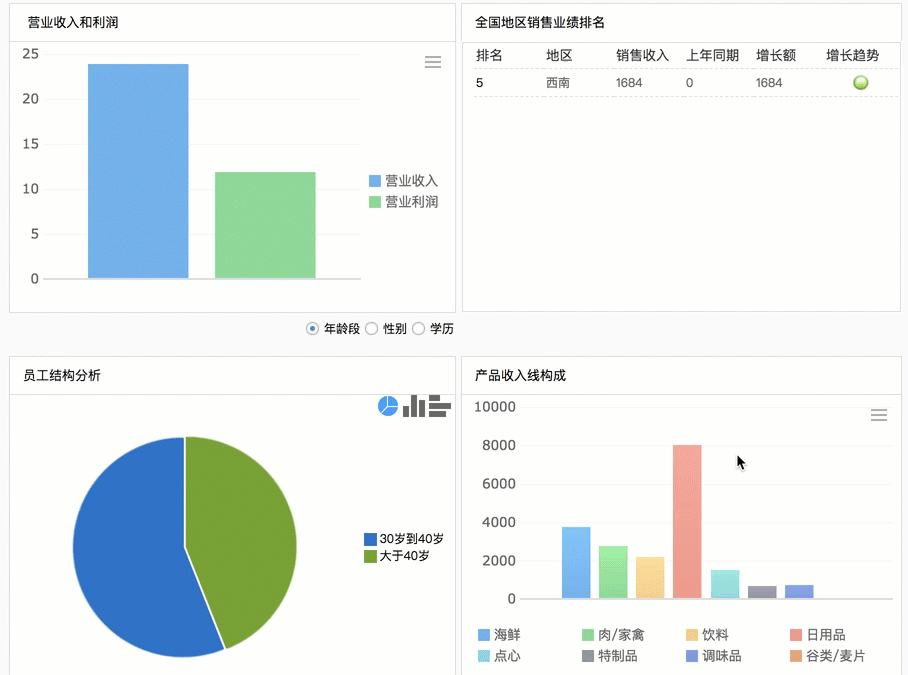This screenshot has height=675, width=908.
Task: Open revenue chart hamburger menu
Action: click(433, 62)
